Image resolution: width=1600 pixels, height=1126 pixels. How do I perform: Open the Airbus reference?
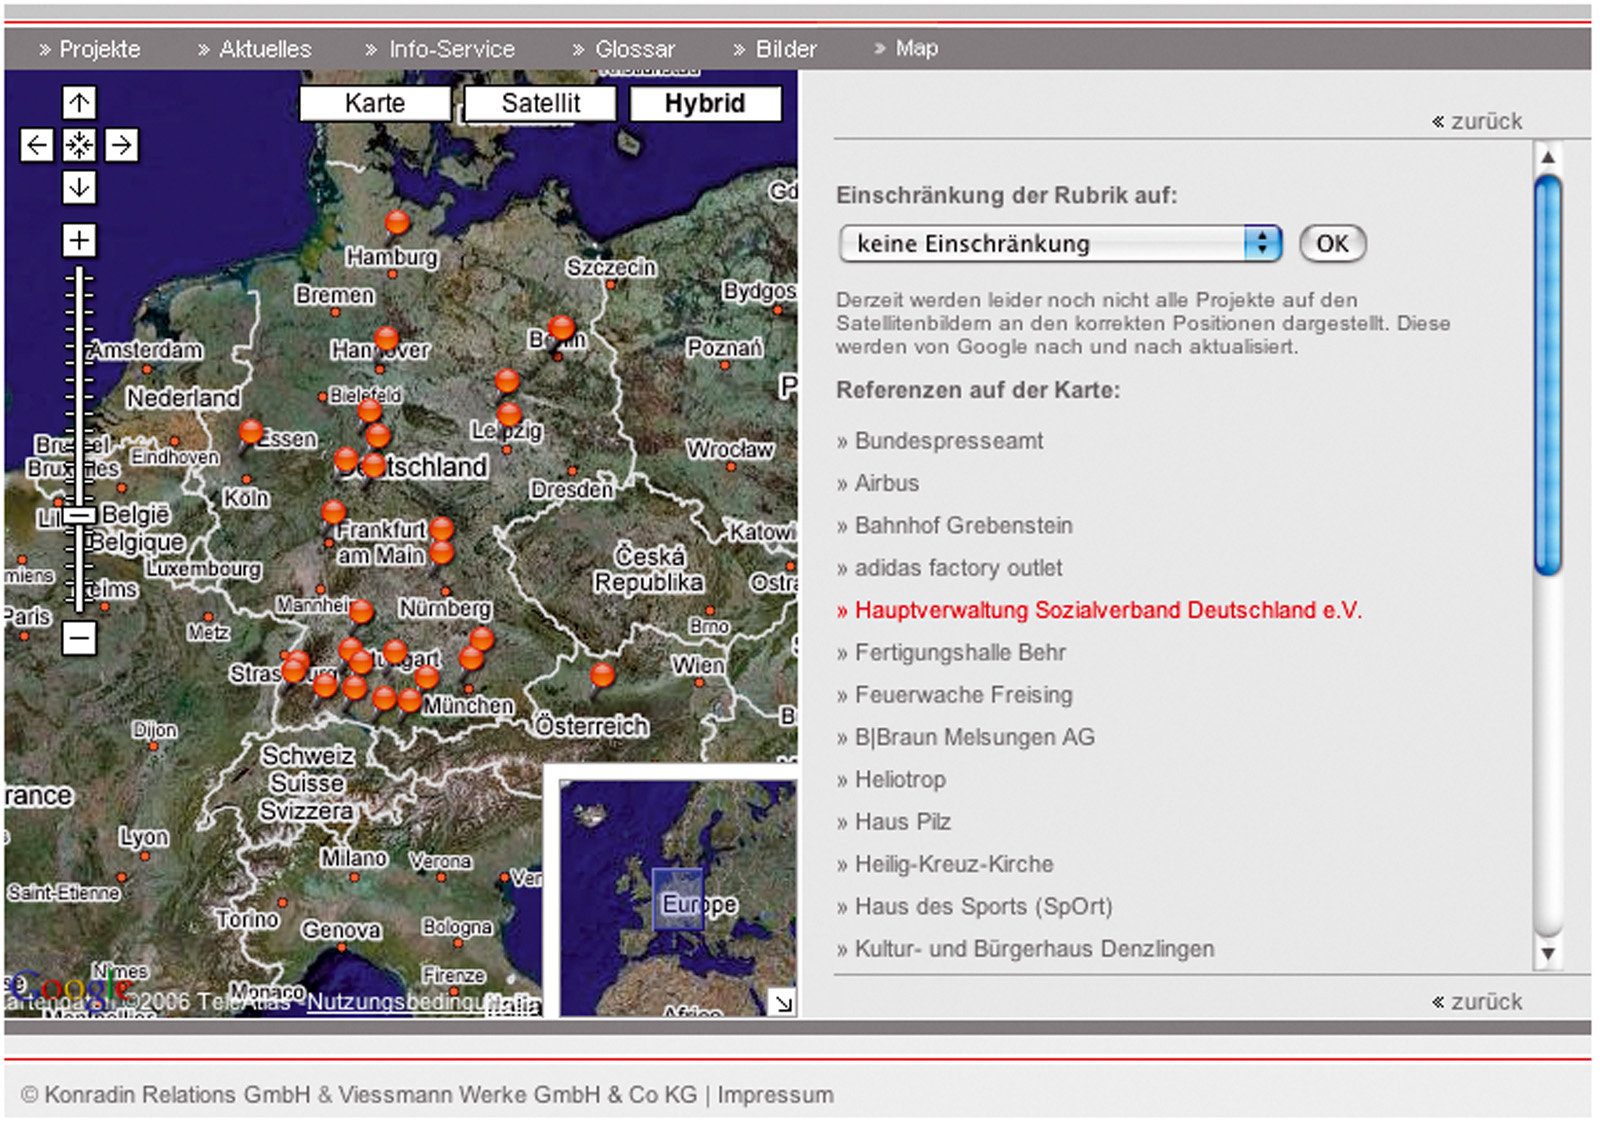coord(878,483)
